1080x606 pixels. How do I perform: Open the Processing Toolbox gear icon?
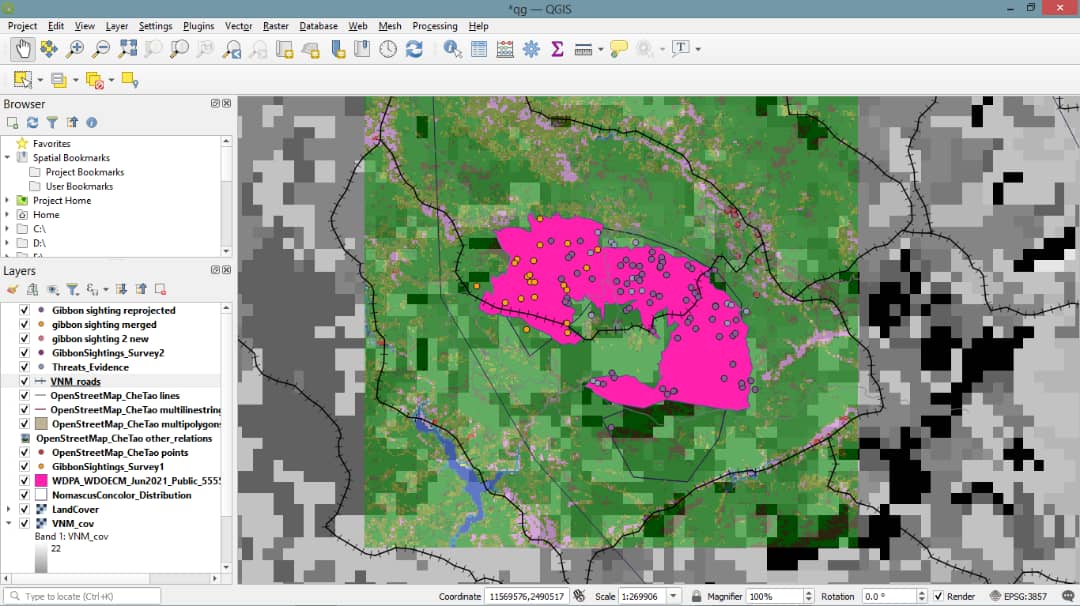(531, 49)
